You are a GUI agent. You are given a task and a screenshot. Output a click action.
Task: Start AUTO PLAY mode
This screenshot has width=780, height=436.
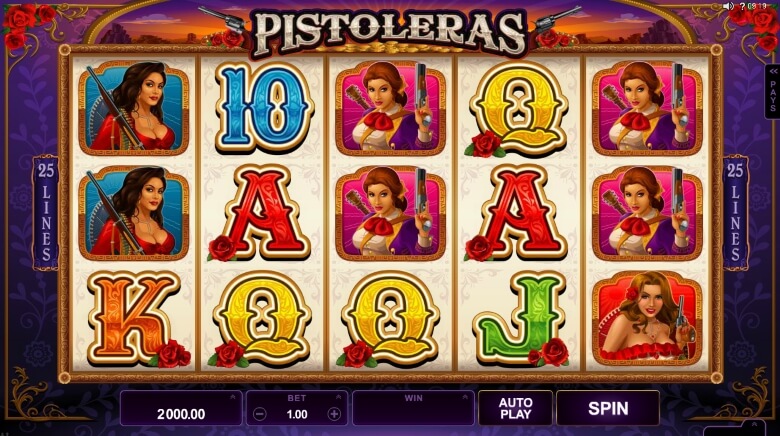coord(515,408)
